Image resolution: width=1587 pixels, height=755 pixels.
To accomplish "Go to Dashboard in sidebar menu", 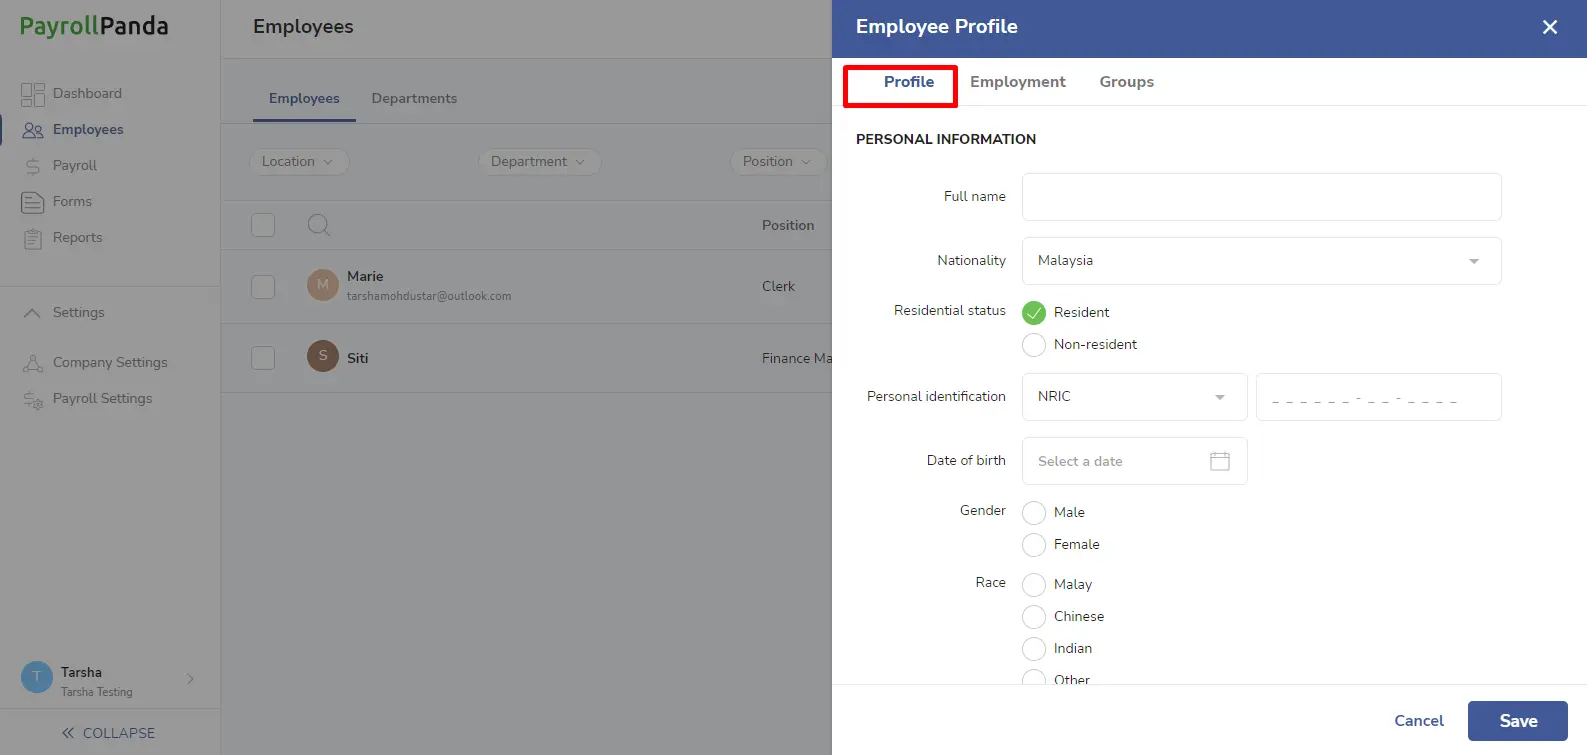I will (x=87, y=94).
